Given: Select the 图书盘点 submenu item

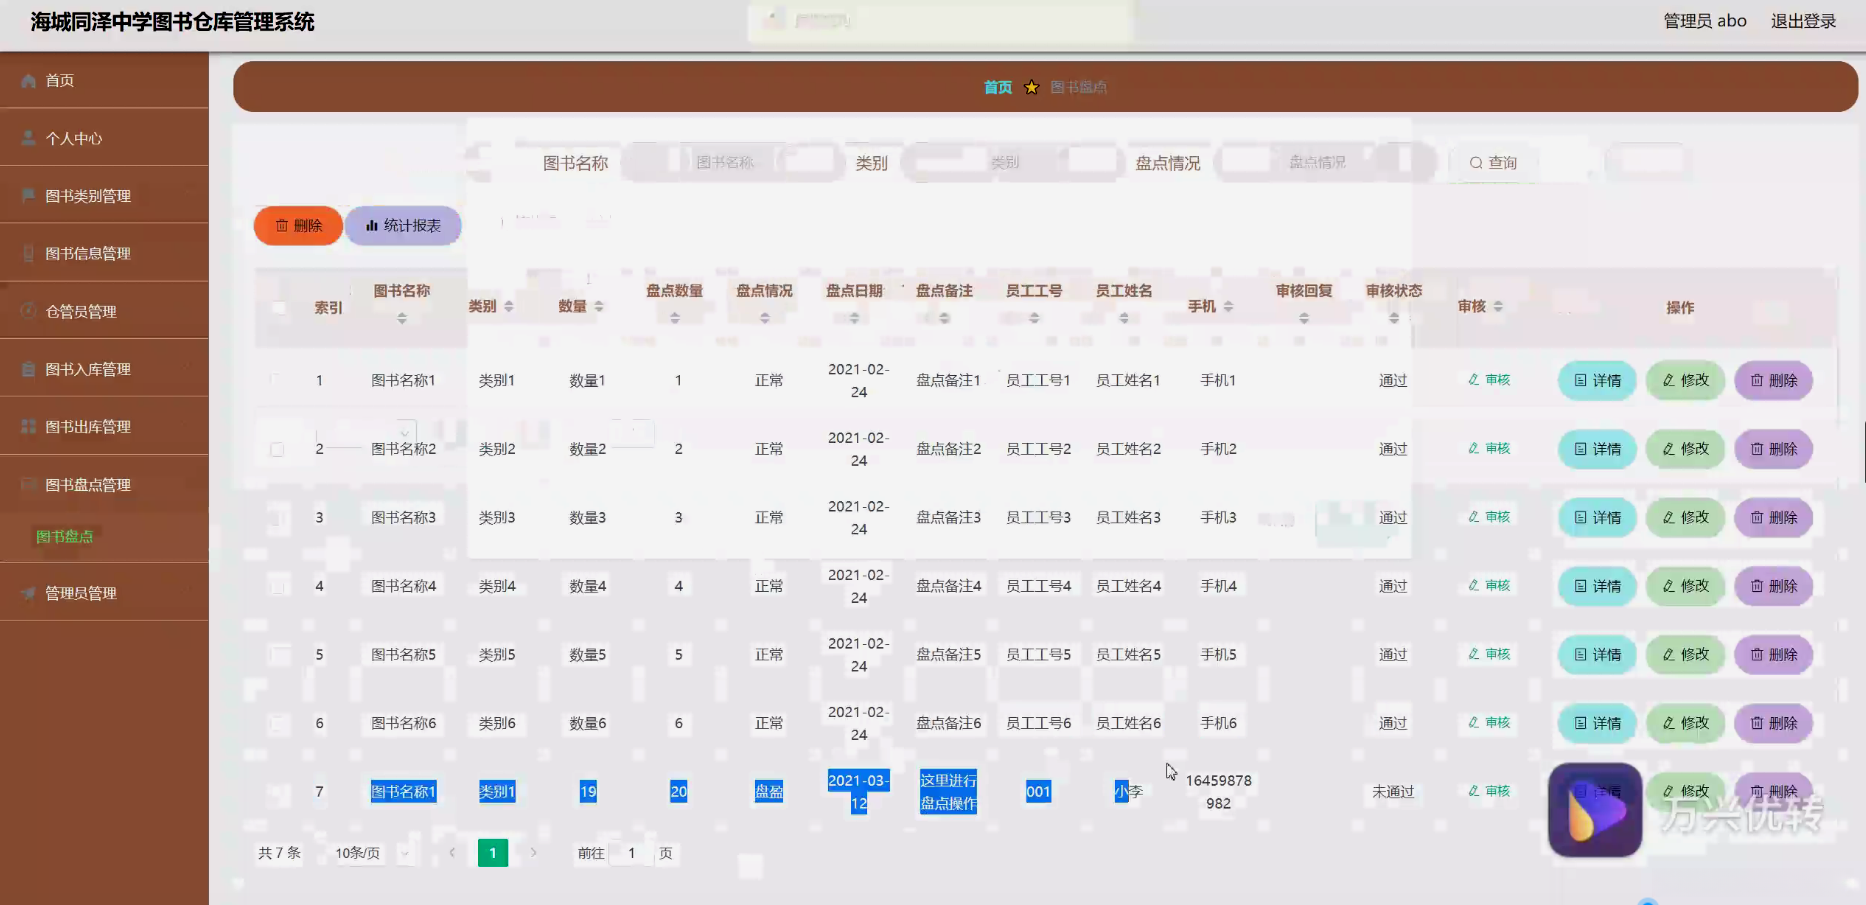Looking at the screenshot, I should pyautogui.click(x=65, y=536).
